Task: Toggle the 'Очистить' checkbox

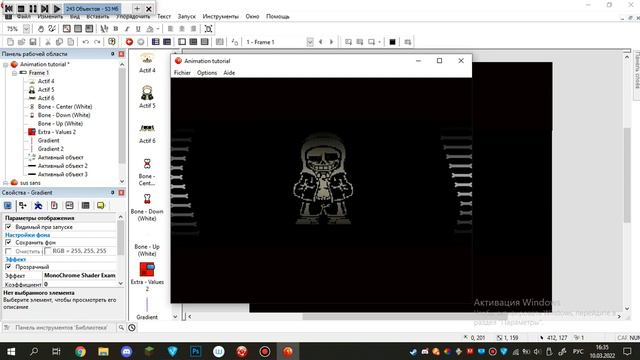Action: click(8, 251)
